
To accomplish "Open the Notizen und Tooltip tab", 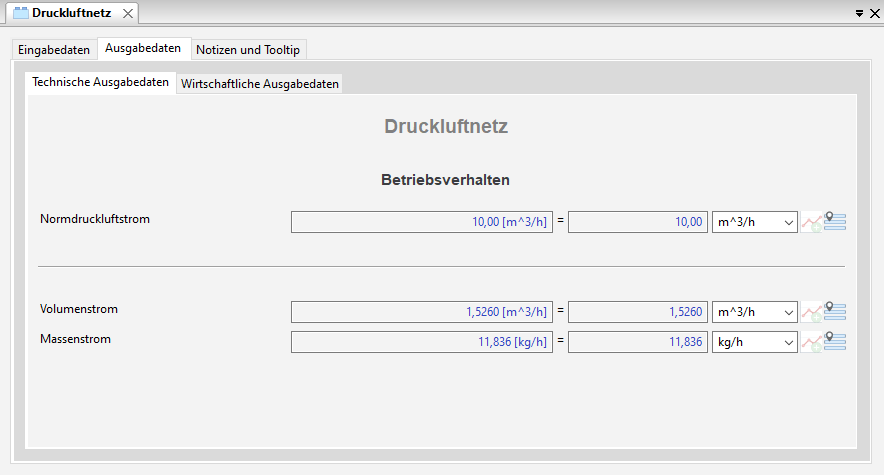I will [248, 50].
